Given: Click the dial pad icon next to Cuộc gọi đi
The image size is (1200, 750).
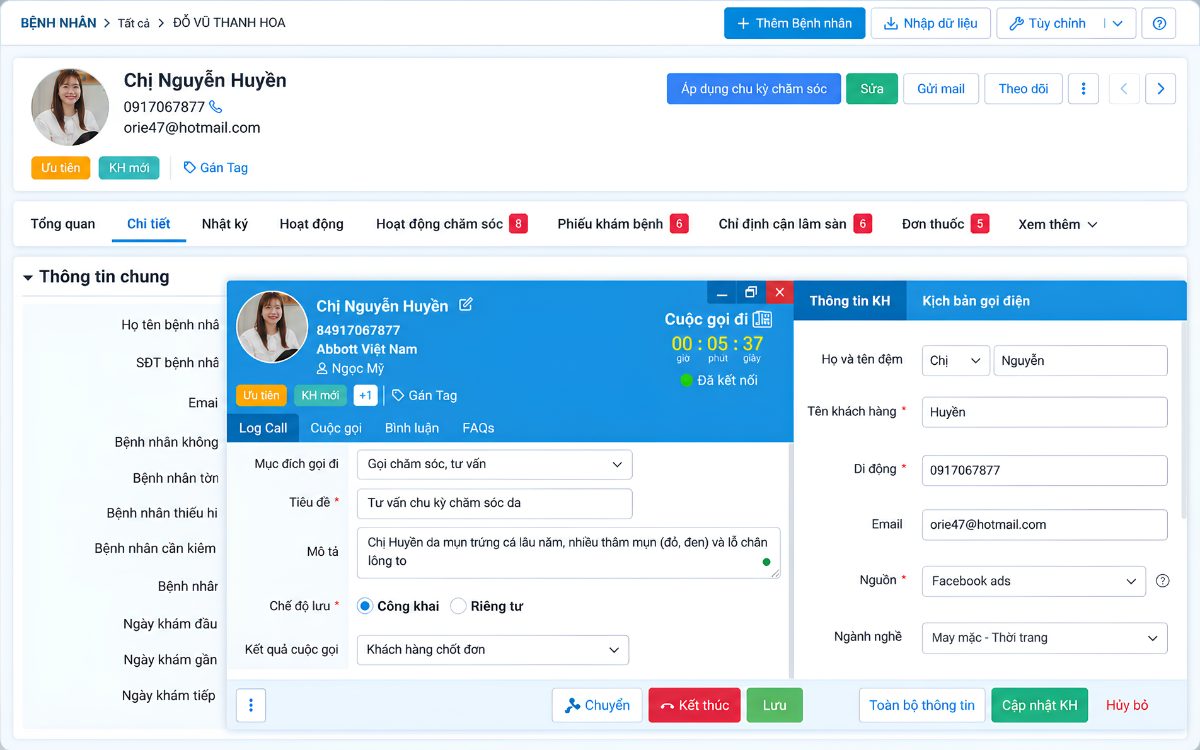Looking at the screenshot, I should point(762,319).
